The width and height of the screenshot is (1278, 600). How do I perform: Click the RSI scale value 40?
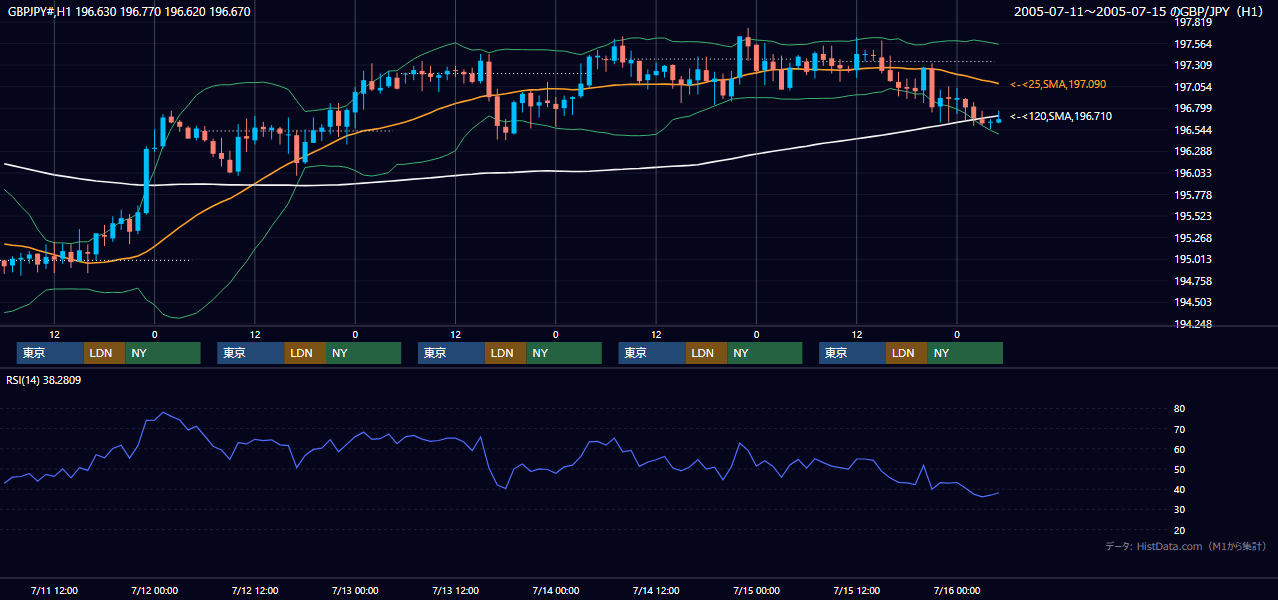tap(1180, 489)
